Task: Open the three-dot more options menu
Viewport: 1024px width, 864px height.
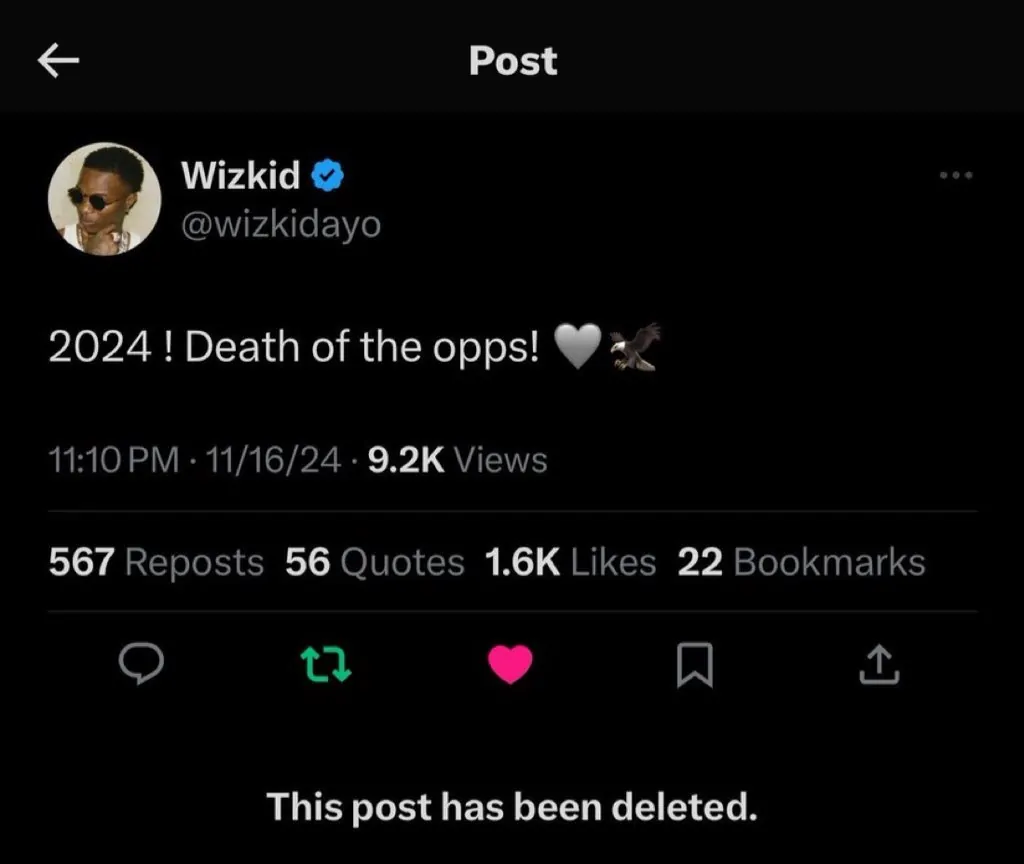Action: (956, 176)
